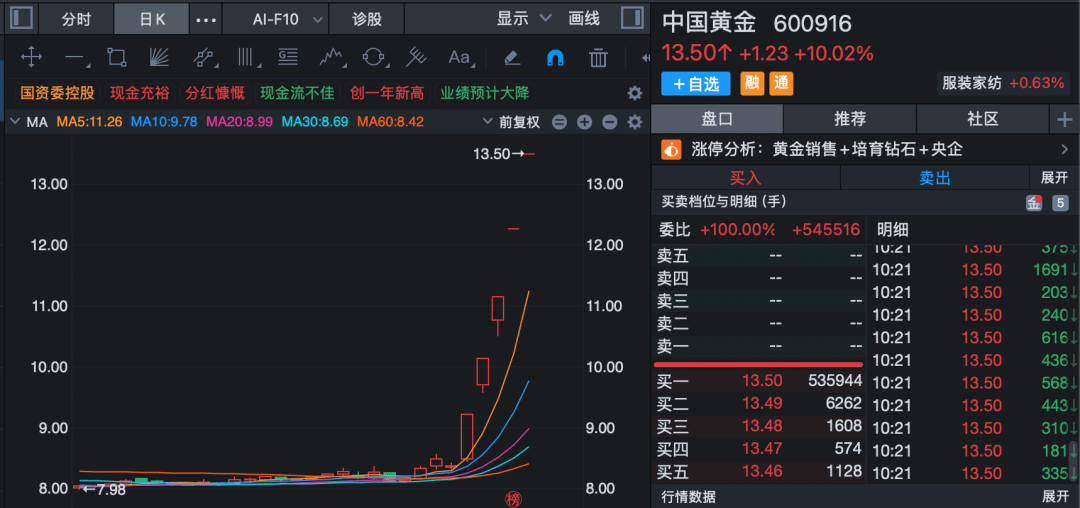Click the plus zoom in icon

point(584,123)
